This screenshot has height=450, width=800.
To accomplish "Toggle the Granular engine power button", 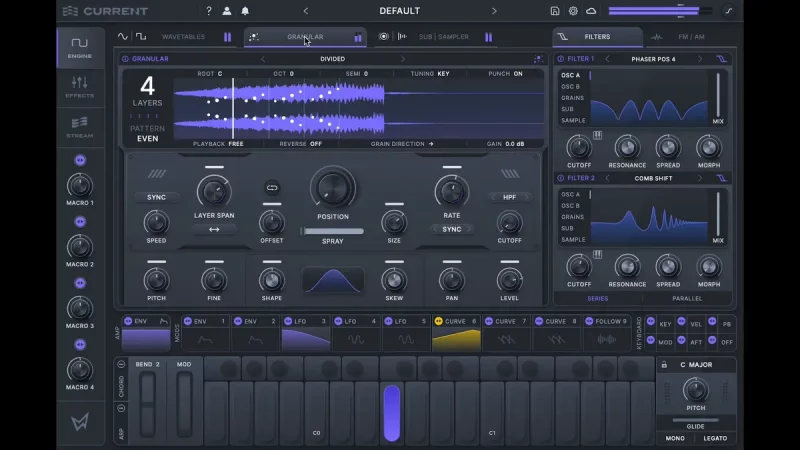I will pyautogui.click(x=127, y=59).
